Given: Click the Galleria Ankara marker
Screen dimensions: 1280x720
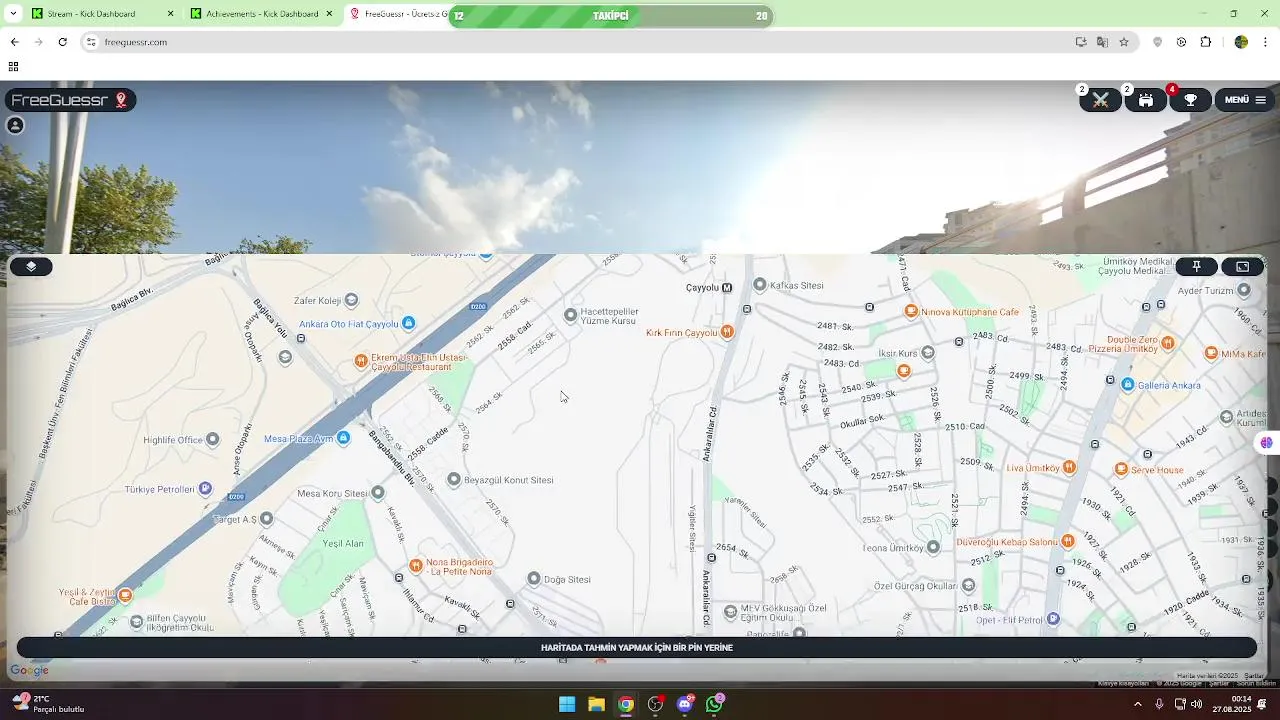Looking at the screenshot, I should point(1128,385).
